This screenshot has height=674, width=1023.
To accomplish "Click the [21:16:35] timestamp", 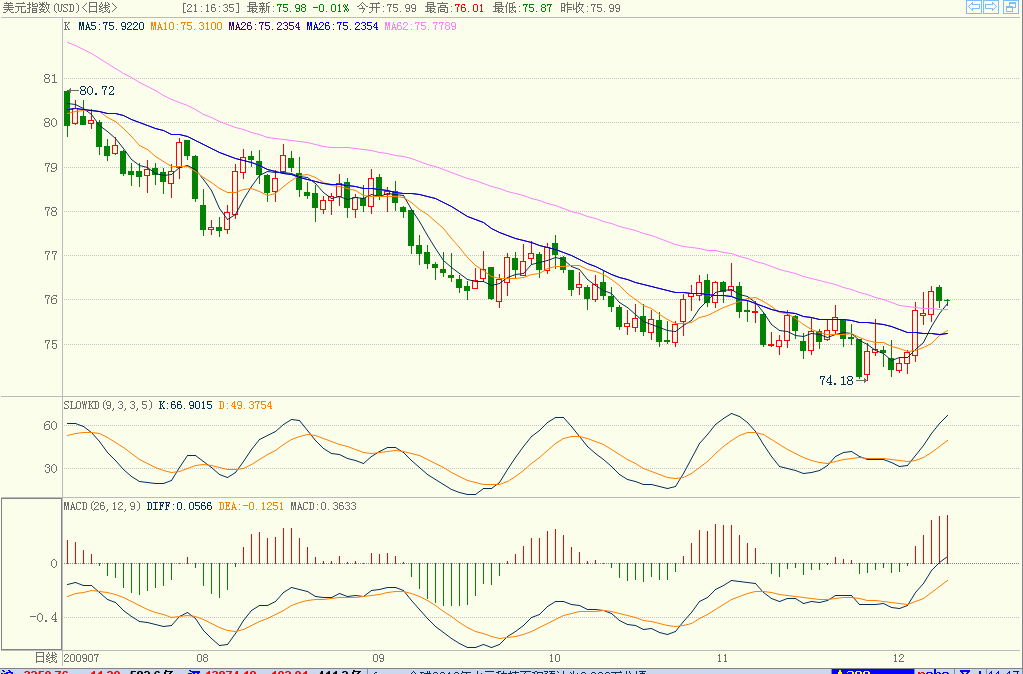I will pyautogui.click(x=211, y=8).
